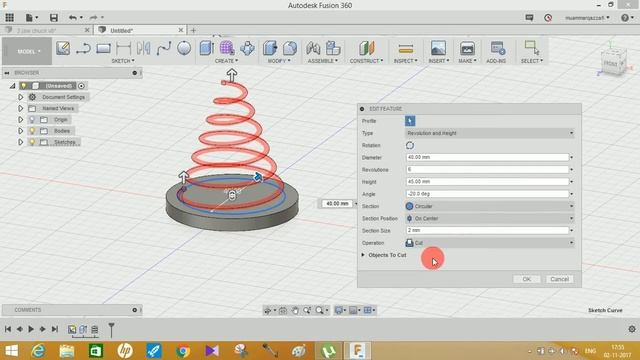Toggle visibility bulb of Unsaved component
640x360 pixels.
point(24,86)
